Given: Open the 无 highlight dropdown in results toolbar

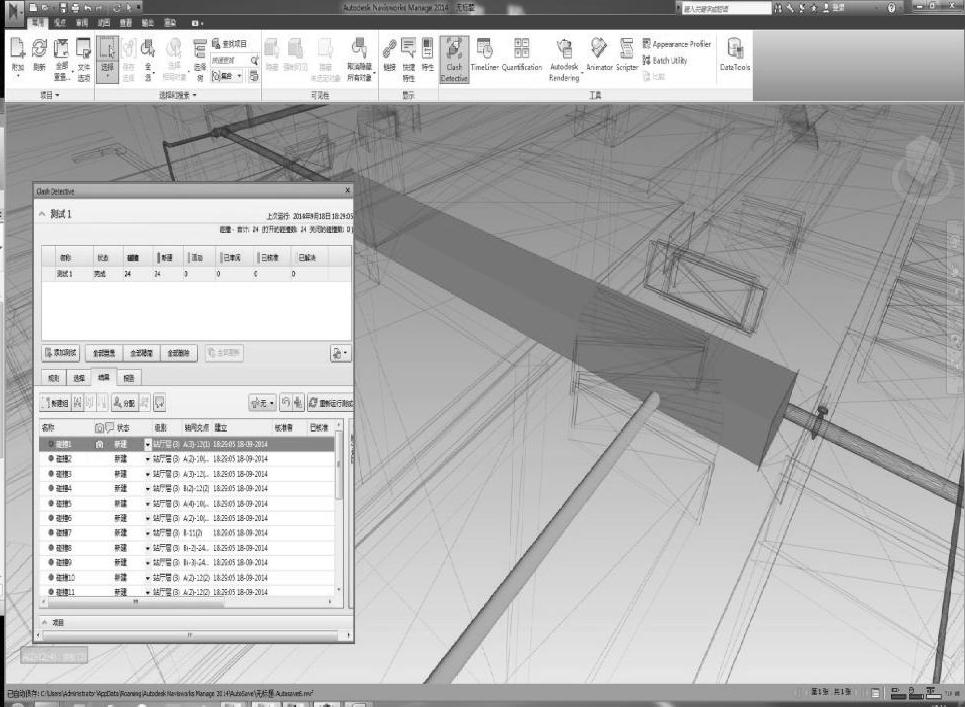Looking at the screenshot, I should [x=262, y=403].
